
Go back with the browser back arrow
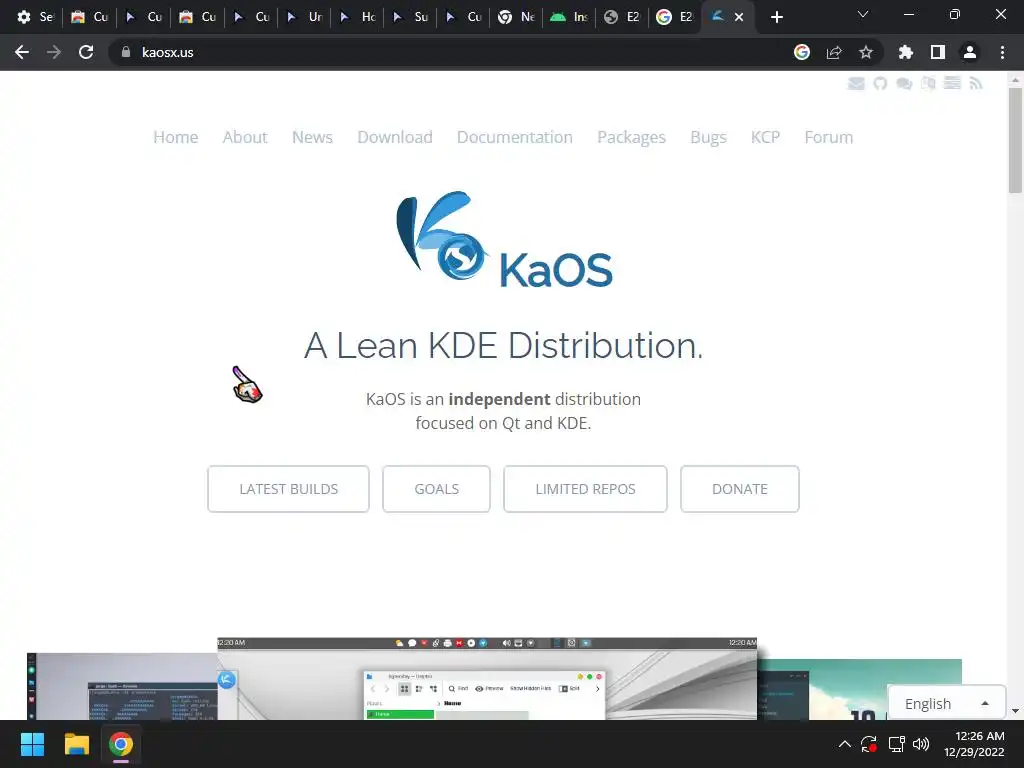[22, 52]
